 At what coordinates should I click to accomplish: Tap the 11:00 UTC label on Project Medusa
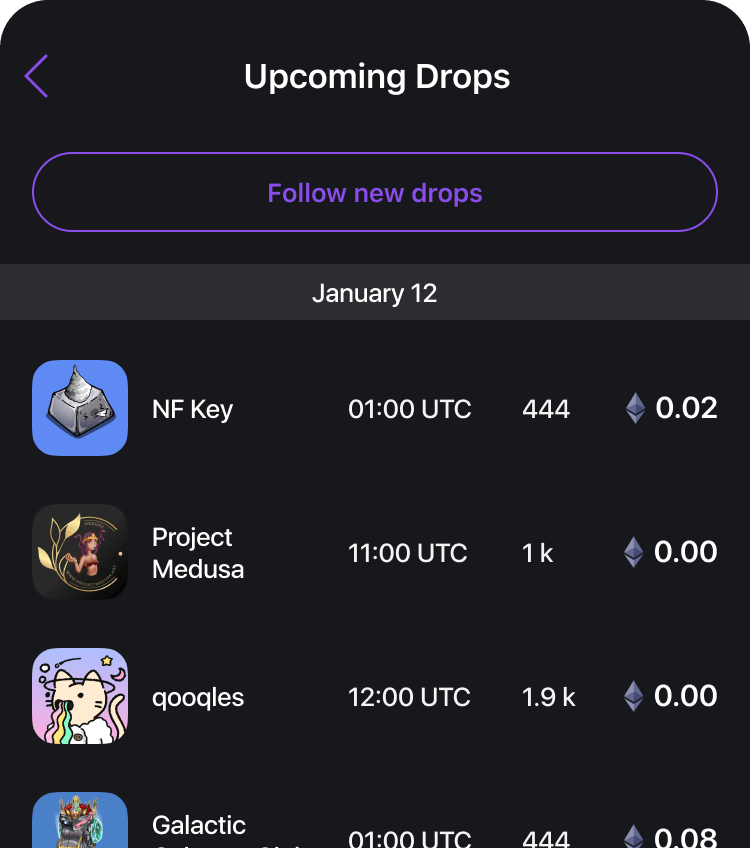(407, 552)
